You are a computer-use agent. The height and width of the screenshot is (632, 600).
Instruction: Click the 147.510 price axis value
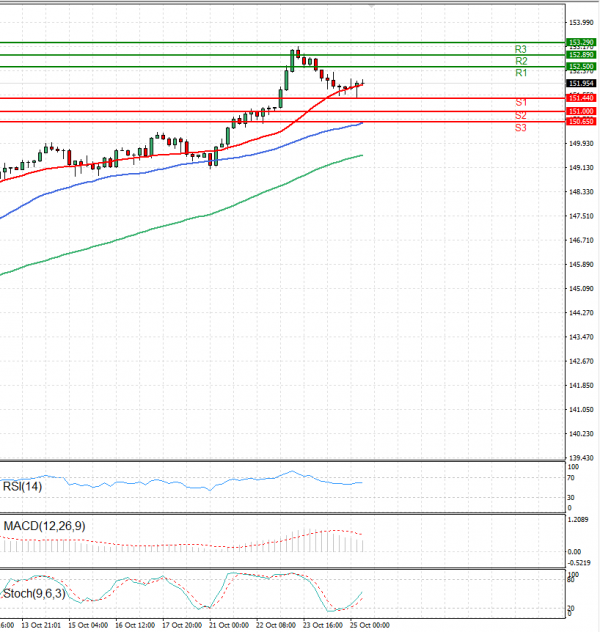coord(581,216)
